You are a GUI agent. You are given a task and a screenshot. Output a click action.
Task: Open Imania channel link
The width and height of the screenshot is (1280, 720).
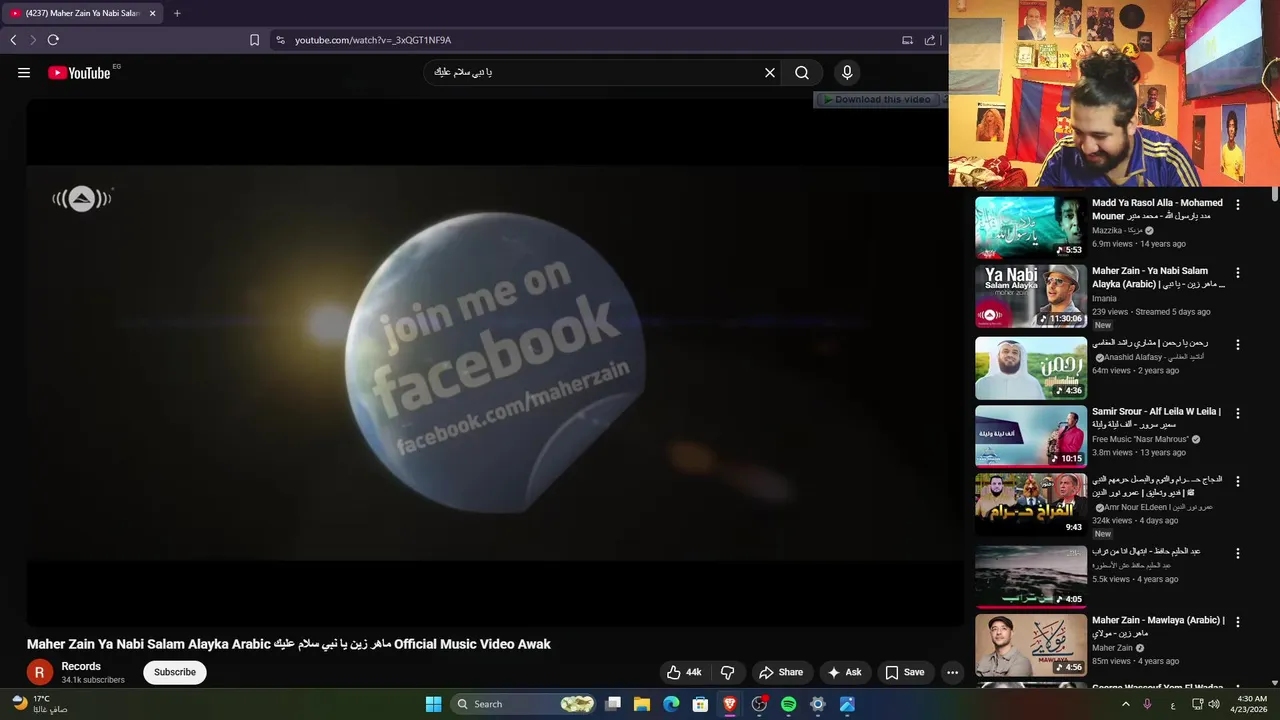tap(1104, 298)
